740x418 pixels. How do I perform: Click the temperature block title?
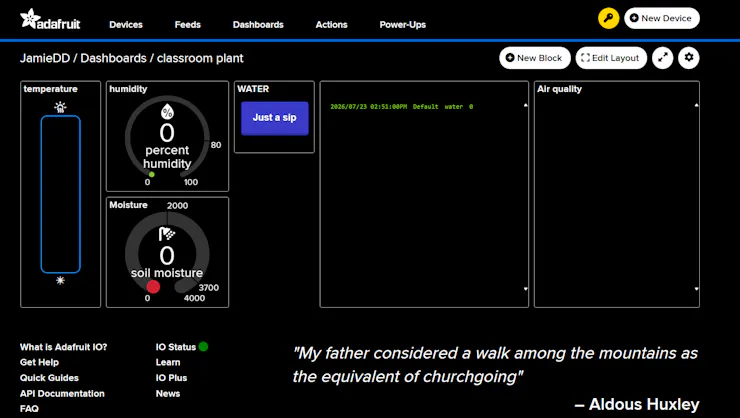coord(50,89)
